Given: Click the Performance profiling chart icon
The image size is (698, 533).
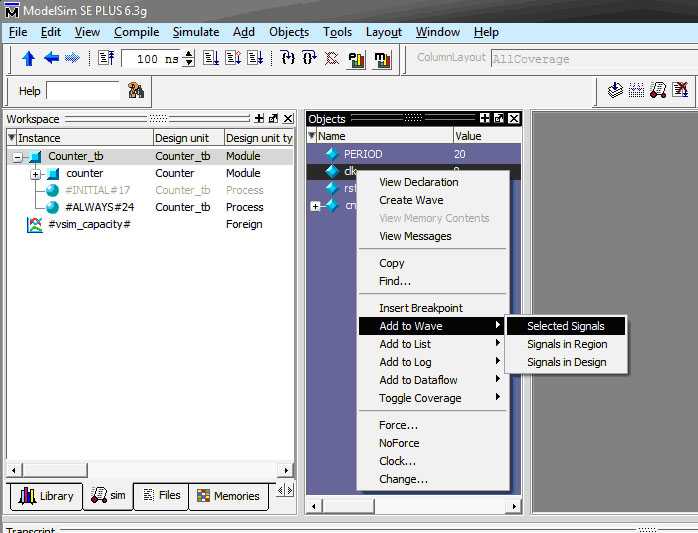Looking at the screenshot, I should click(357, 60).
